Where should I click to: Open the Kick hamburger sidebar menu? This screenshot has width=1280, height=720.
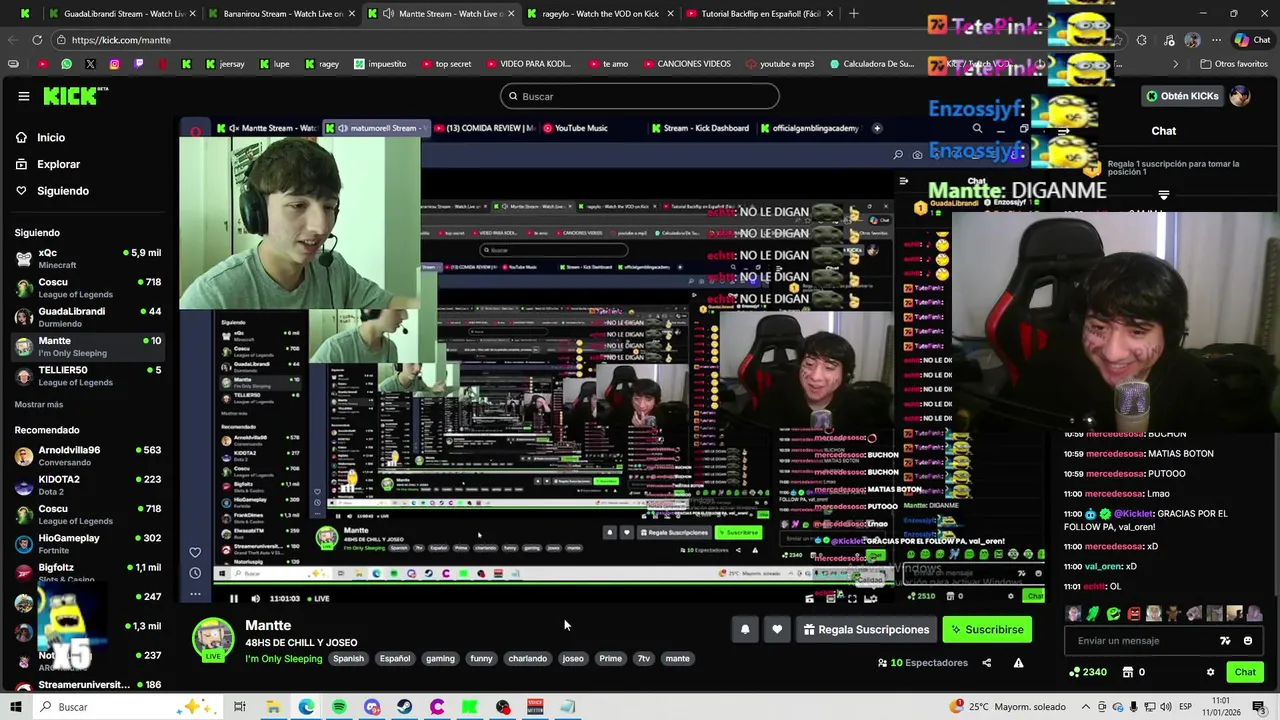click(x=23, y=96)
